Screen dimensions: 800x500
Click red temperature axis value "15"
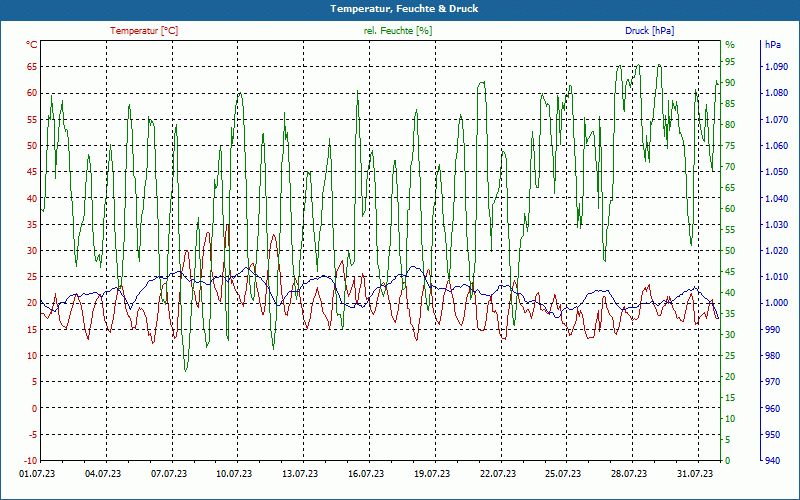(32, 330)
